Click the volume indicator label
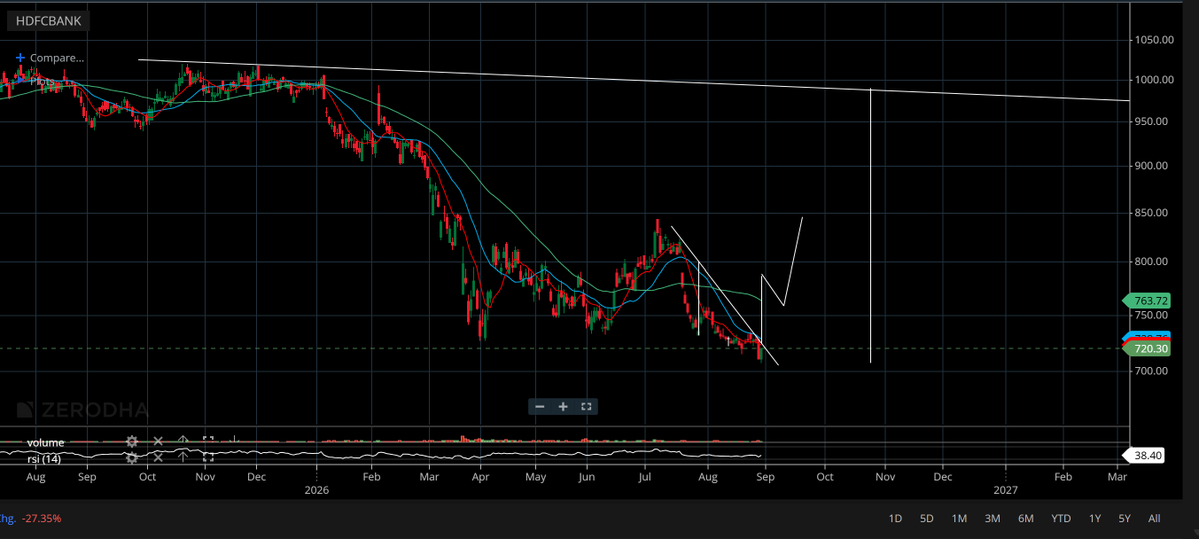The height and width of the screenshot is (539, 1199). (46, 442)
